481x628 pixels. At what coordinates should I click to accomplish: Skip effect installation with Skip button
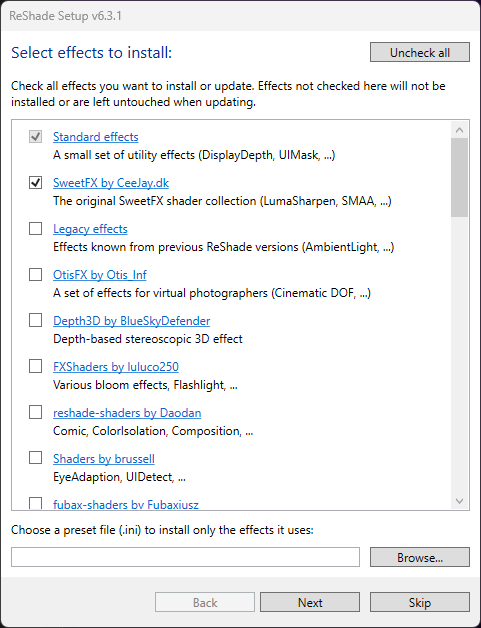(x=420, y=602)
